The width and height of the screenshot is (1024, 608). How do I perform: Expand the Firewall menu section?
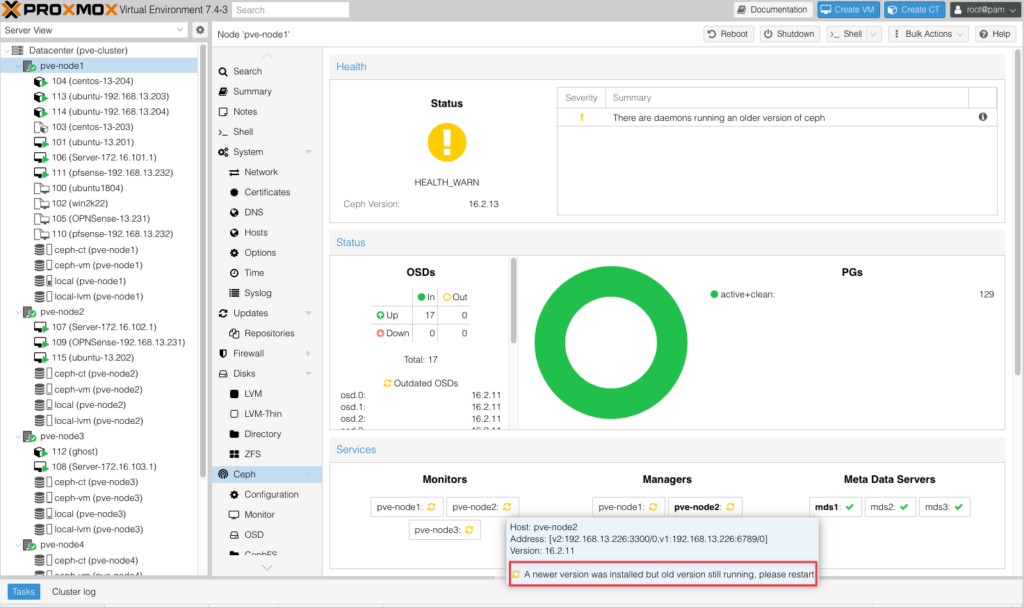coord(308,353)
